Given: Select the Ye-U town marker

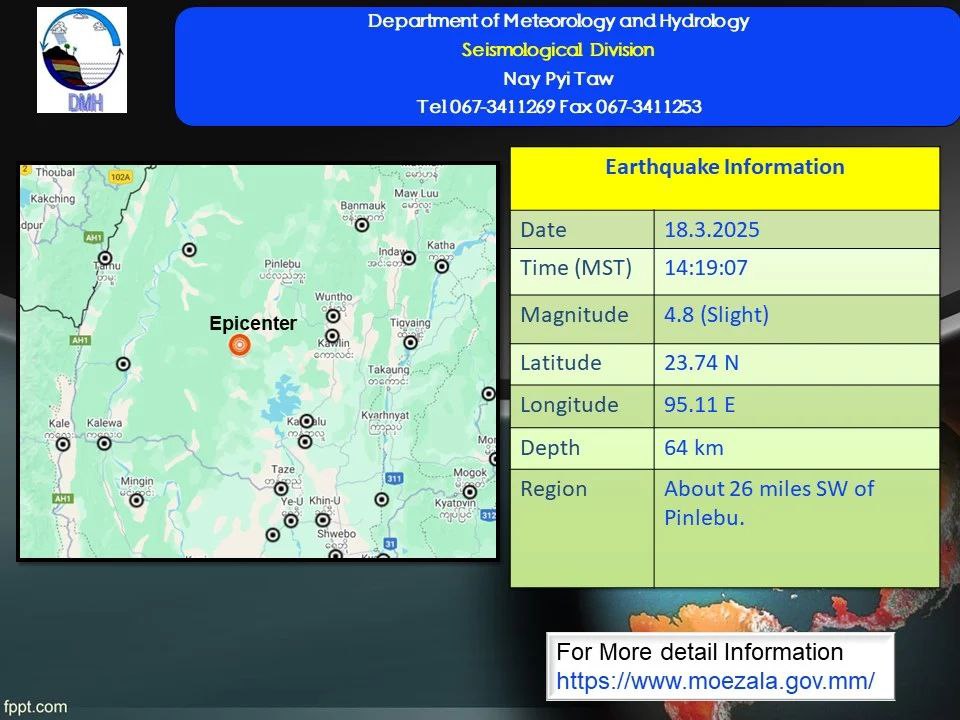Looking at the screenshot, I should pos(291,520).
